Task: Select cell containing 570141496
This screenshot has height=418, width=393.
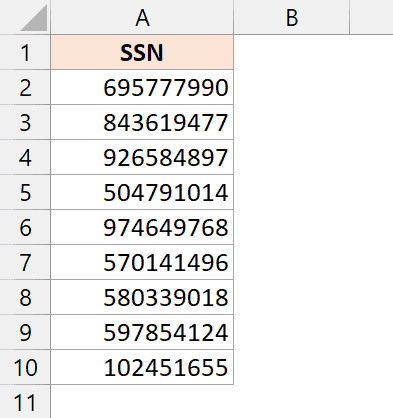Action: tap(142, 262)
